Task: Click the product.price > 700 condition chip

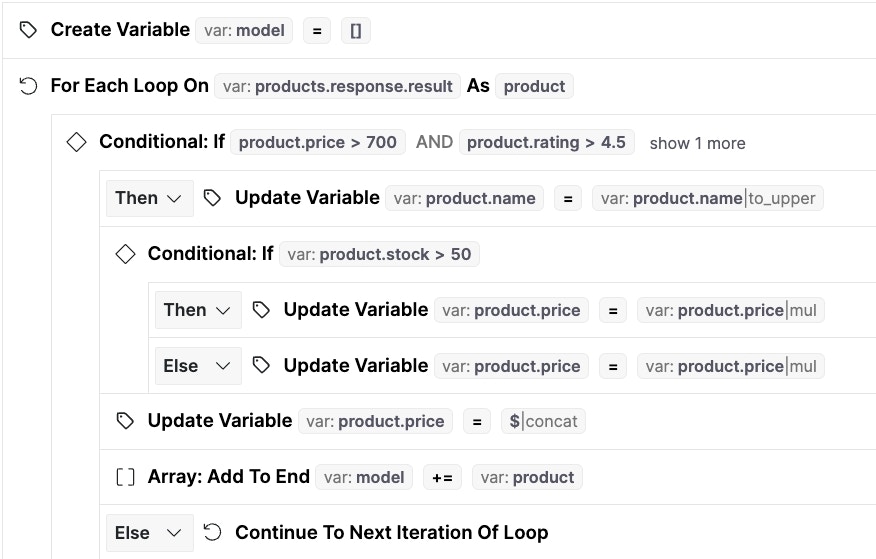Action: 318,142
